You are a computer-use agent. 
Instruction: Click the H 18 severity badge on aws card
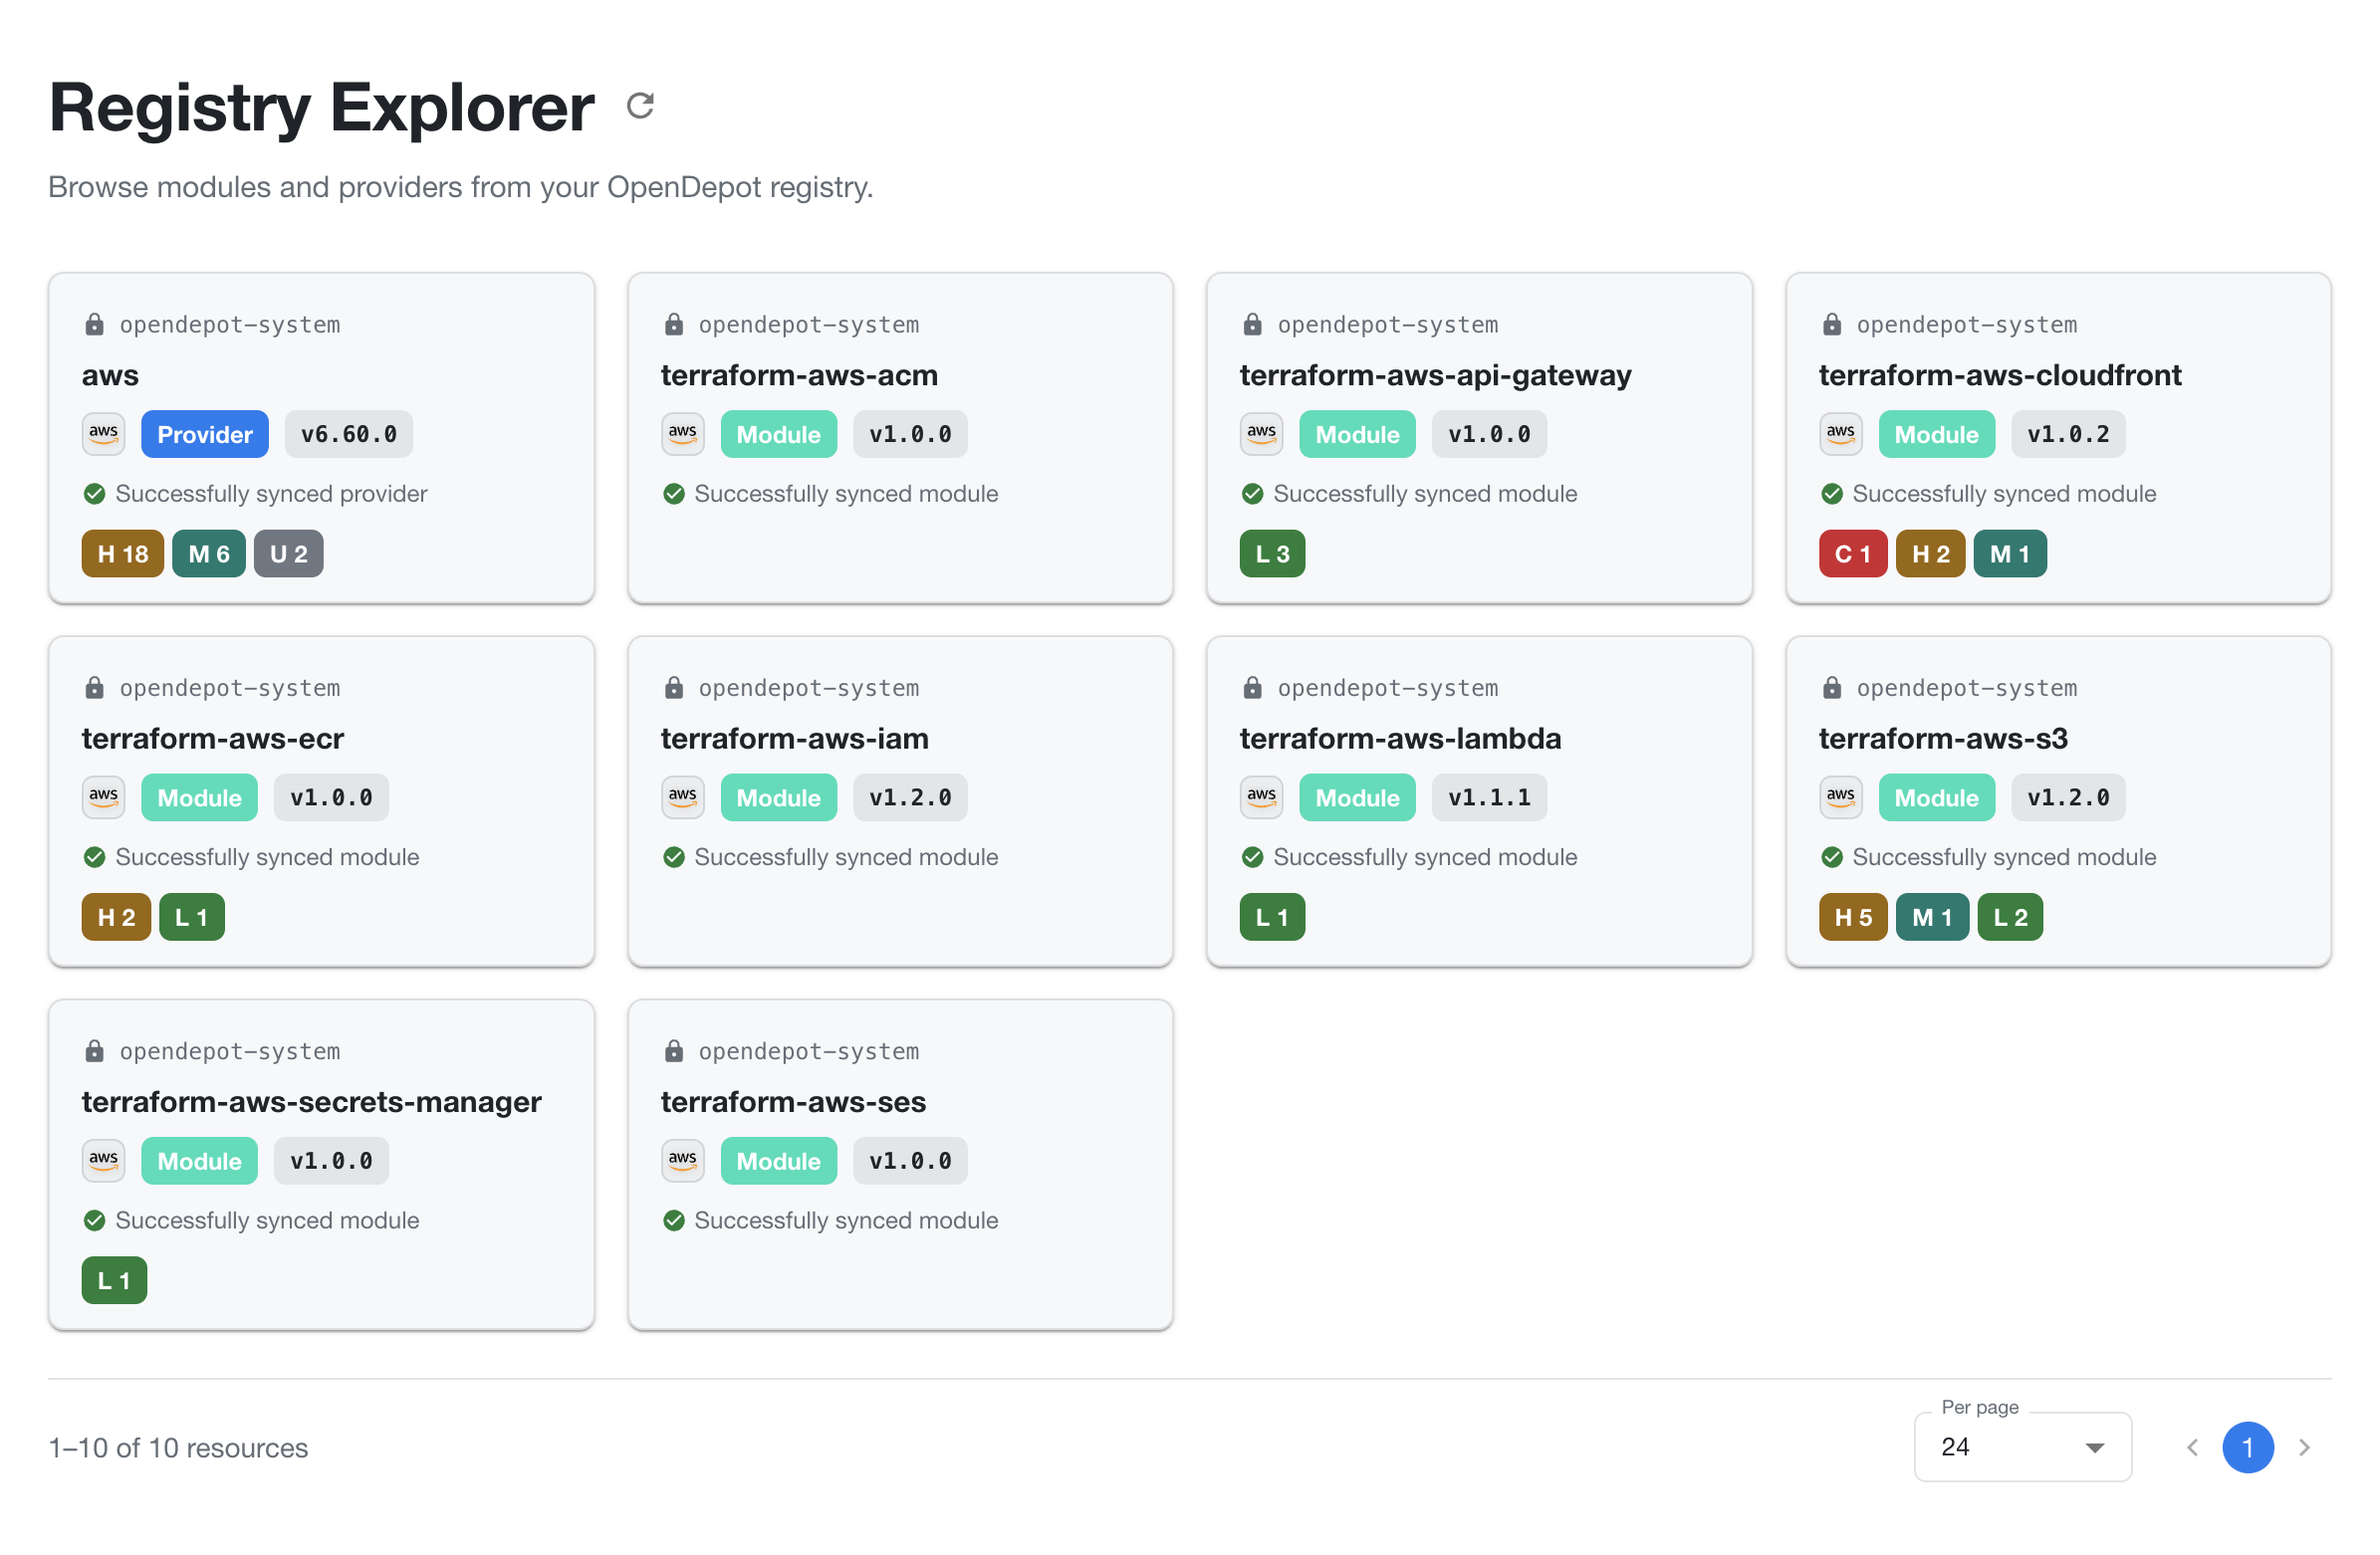pos(123,554)
